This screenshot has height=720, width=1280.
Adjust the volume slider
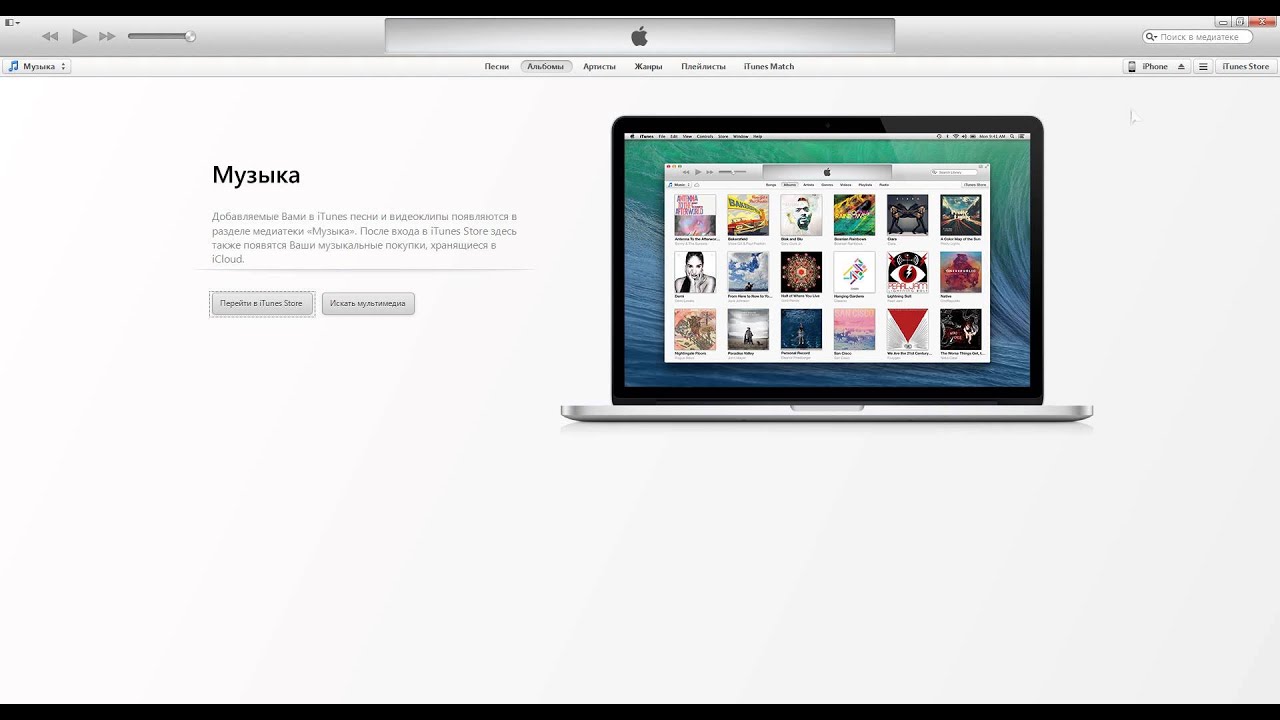click(x=161, y=37)
